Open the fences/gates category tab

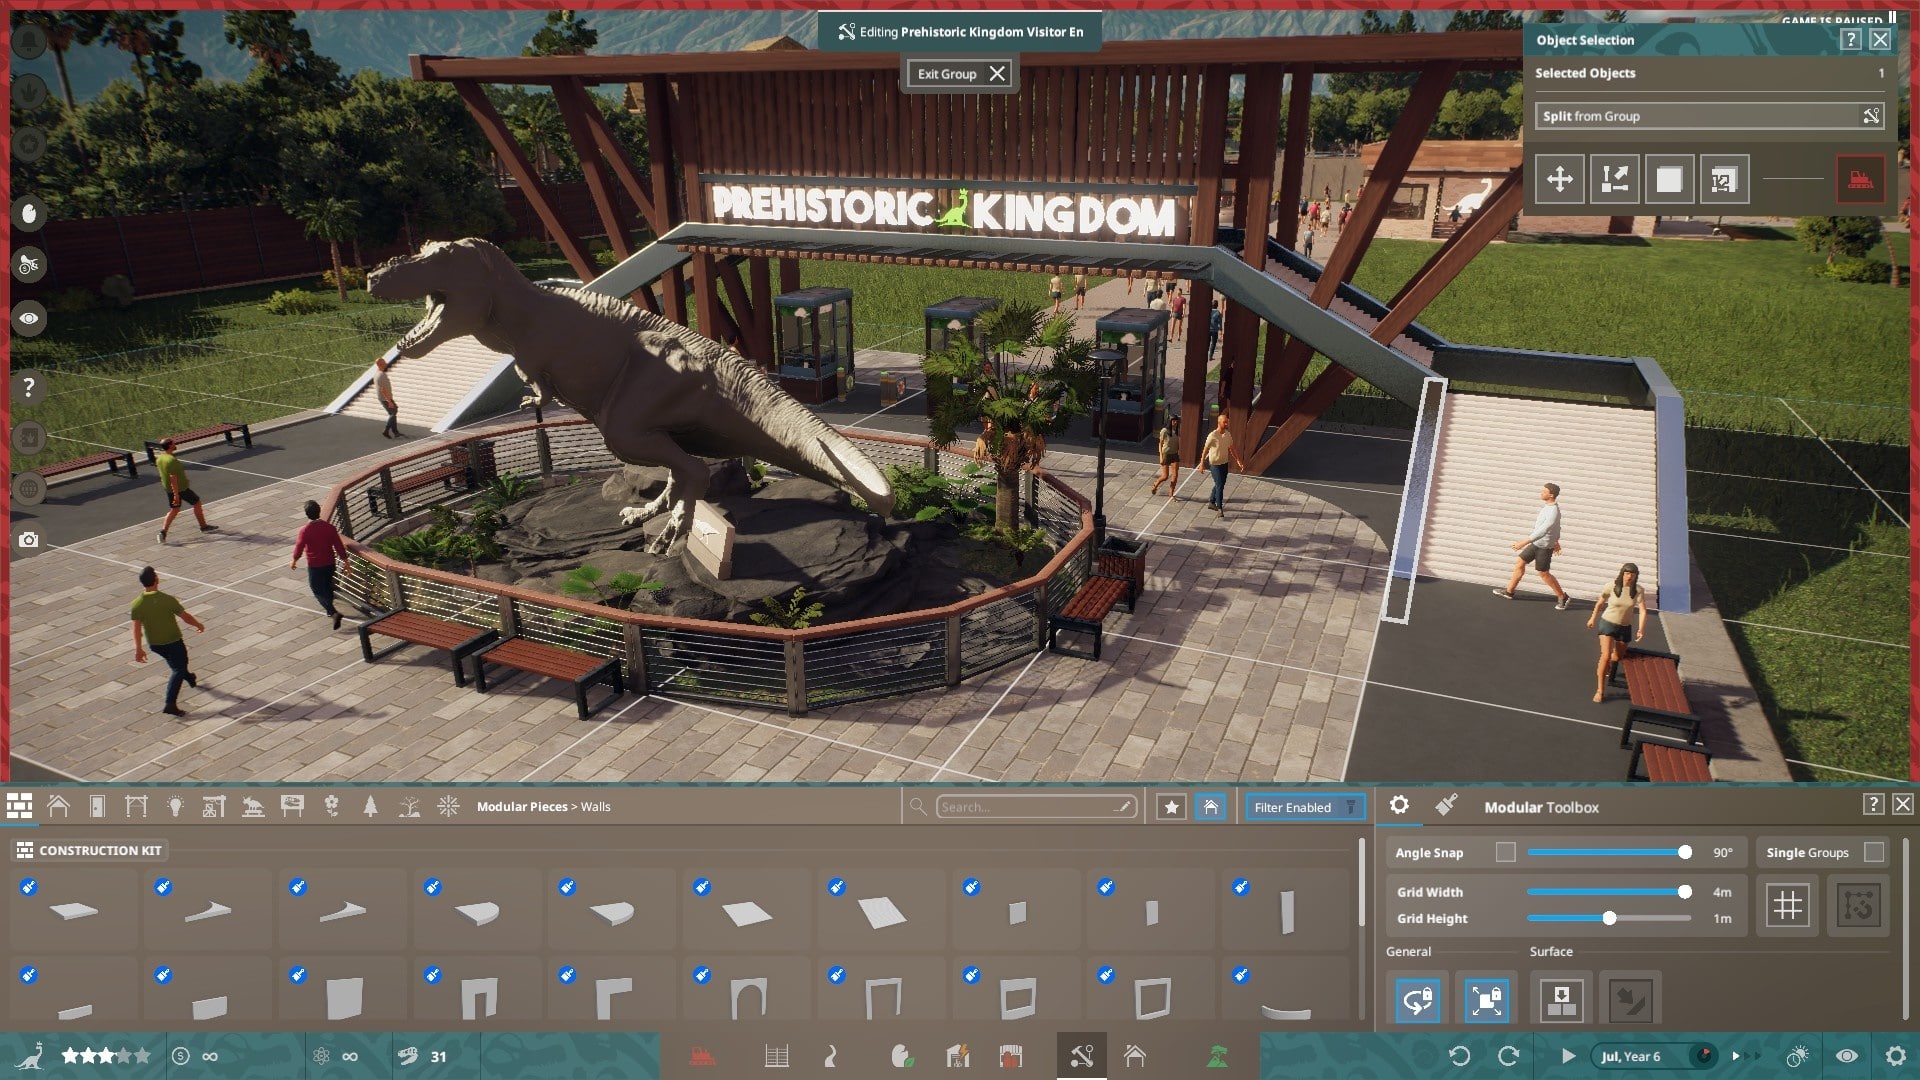coord(136,806)
